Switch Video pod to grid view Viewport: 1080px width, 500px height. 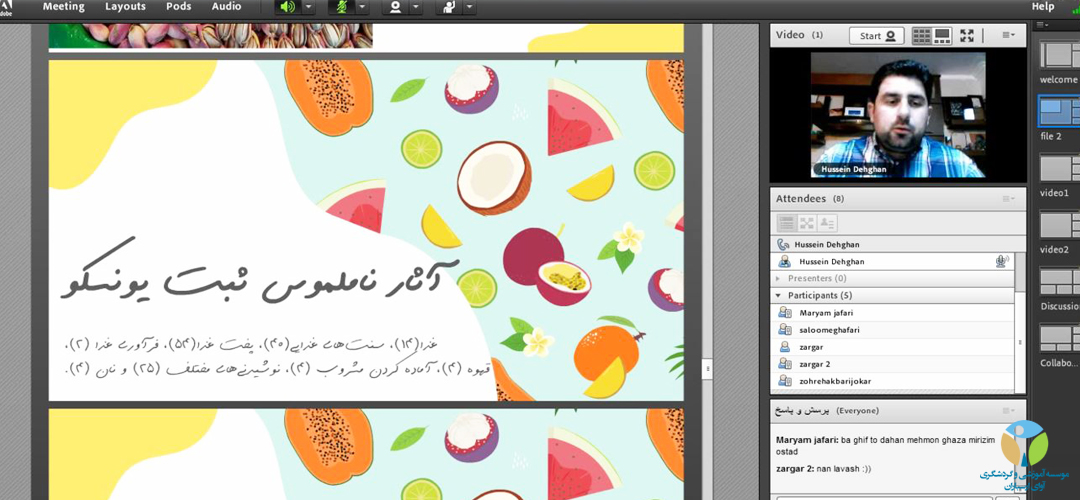[922, 36]
